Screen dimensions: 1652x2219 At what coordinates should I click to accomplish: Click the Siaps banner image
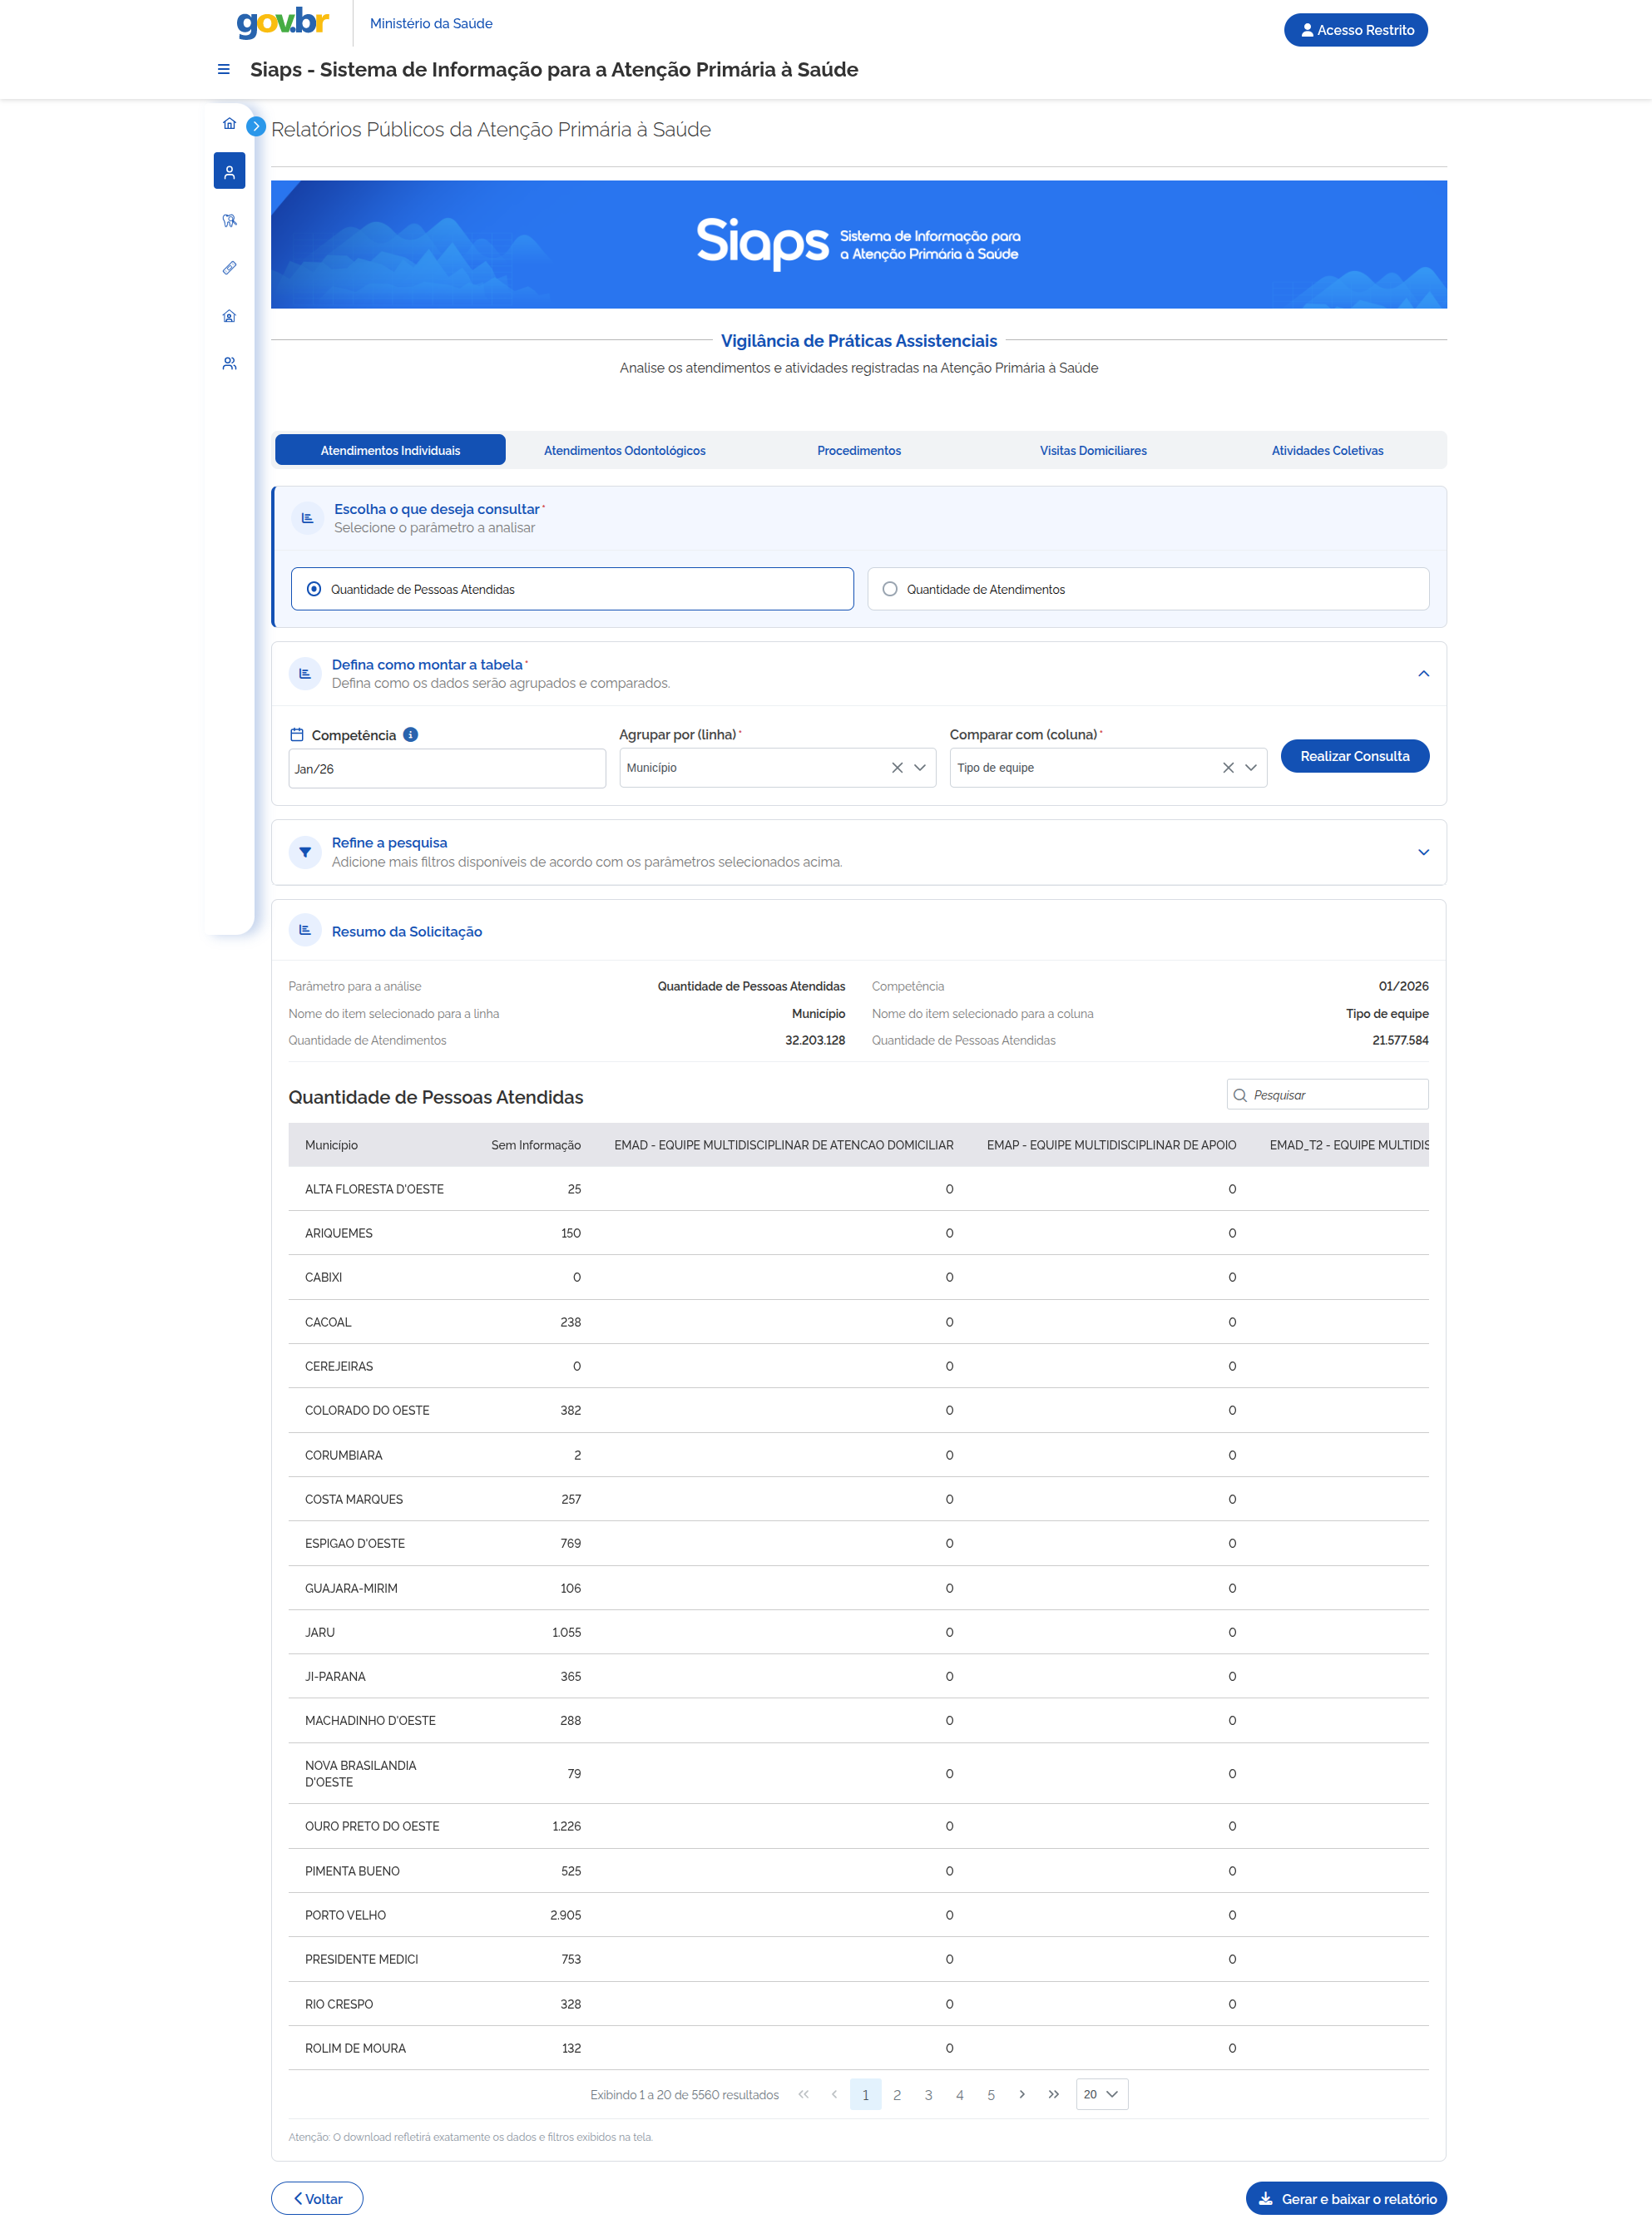[x=858, y=245]
